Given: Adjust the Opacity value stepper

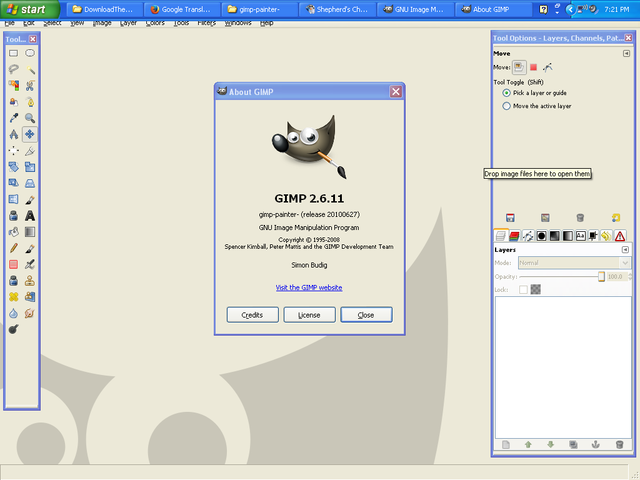Looking at the screenshot, I should point(630,277).
